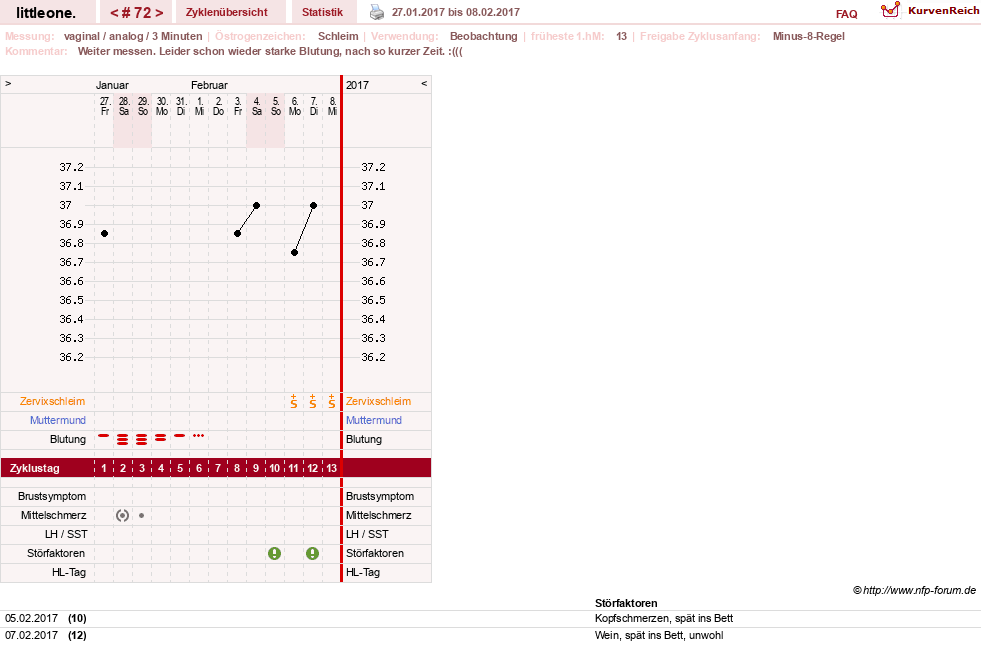Viewport: 981px width, 662px height.
Task: Click the left-side Blutung row label
Action: click(x=68, y=439)
